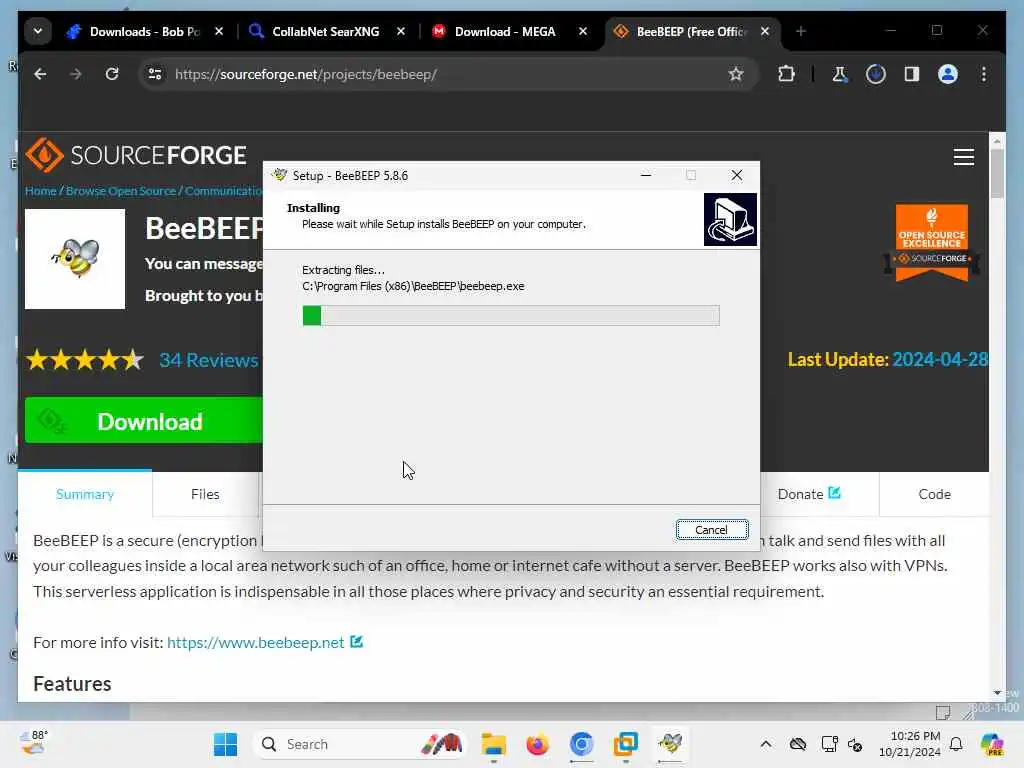Click the installation progress bar
This screenshot has height=768, width=1024.
click(x=511, y=315)
